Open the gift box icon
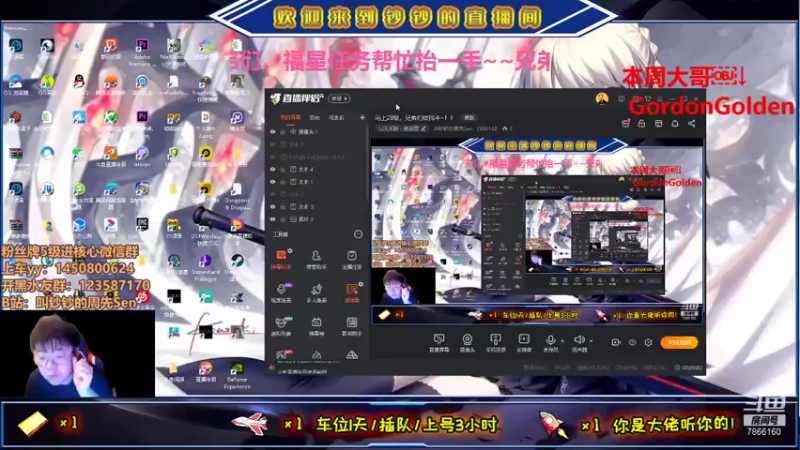This screenshot has height=450, width=800. (626, 123)
